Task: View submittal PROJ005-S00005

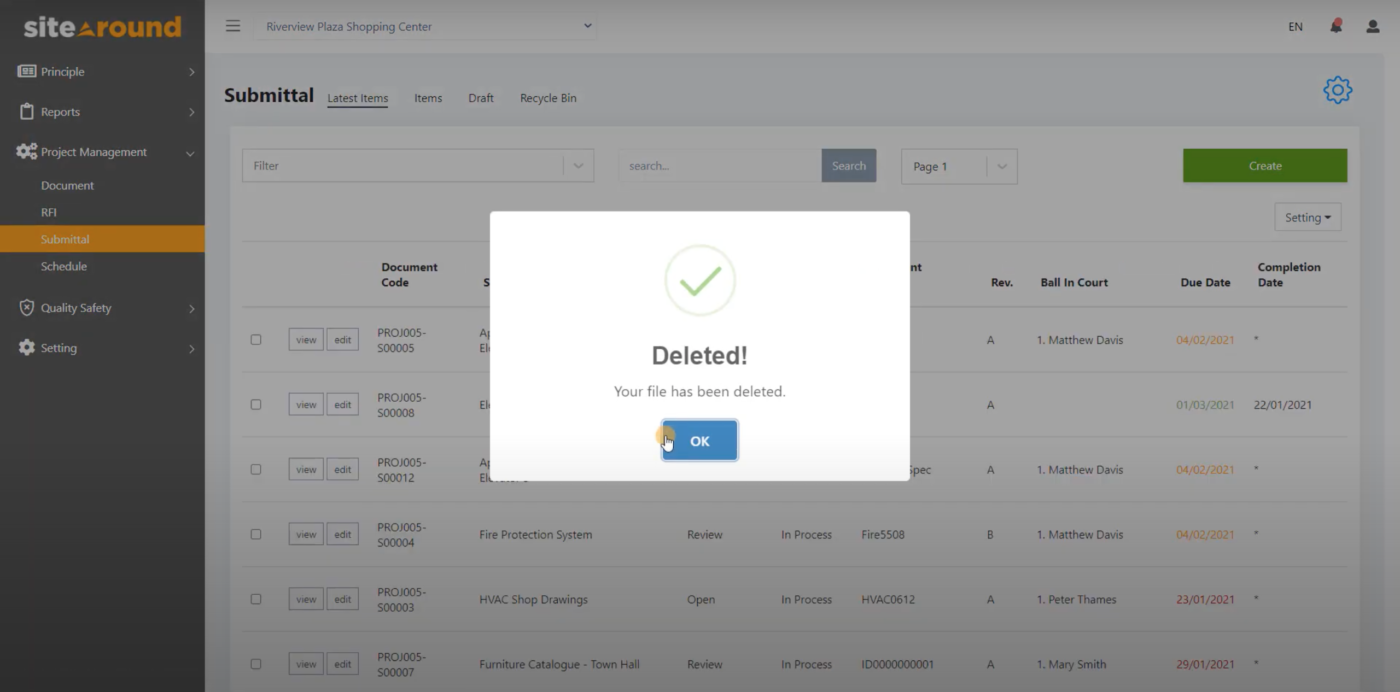Action: pos(306,340)
